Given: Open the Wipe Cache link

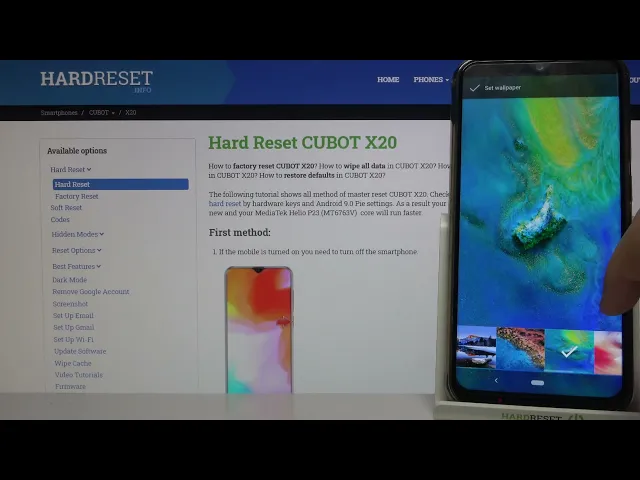Looking at the screenshot, I should 73,363.
